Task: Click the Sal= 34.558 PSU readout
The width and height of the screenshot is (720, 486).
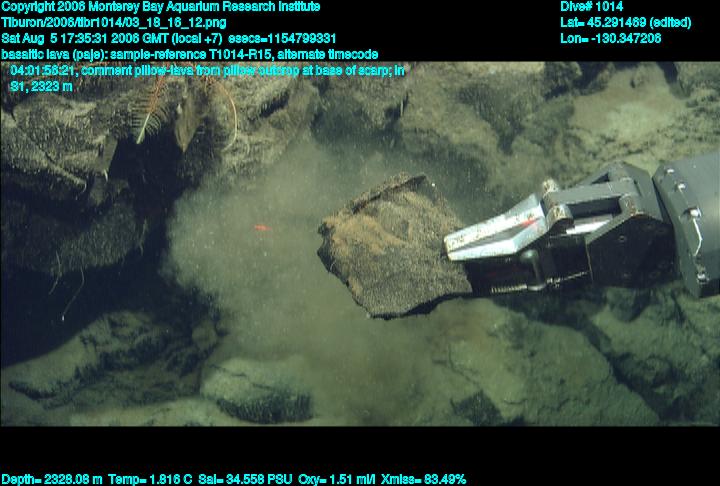Action: pyautogui.click(x=245, y=480)
